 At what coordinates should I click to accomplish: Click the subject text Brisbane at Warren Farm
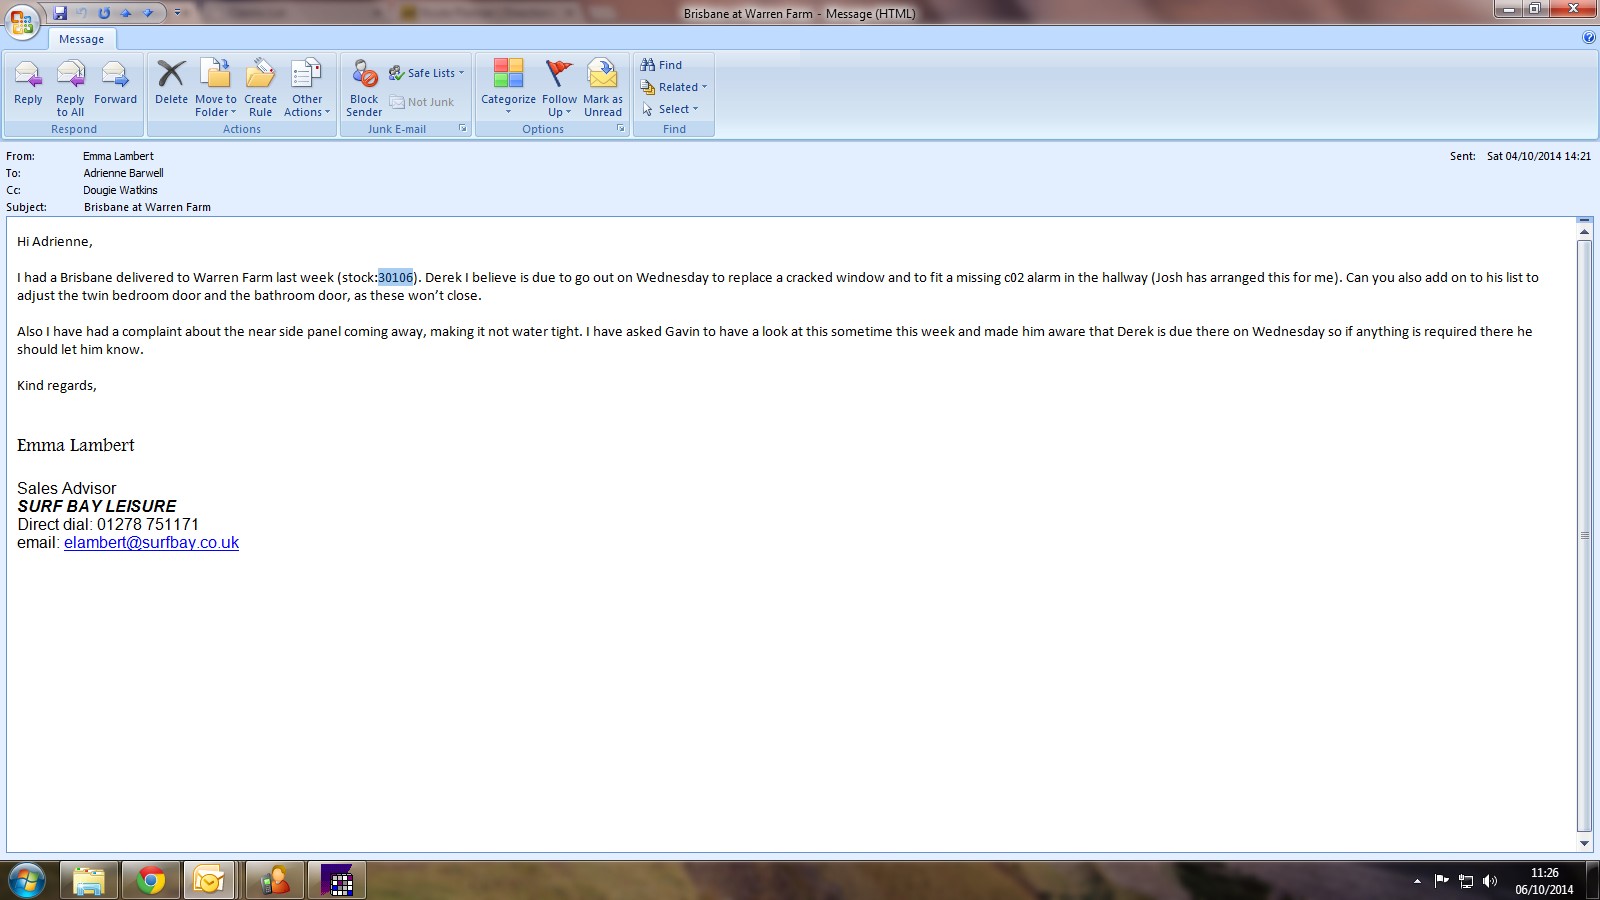point(147,207)
